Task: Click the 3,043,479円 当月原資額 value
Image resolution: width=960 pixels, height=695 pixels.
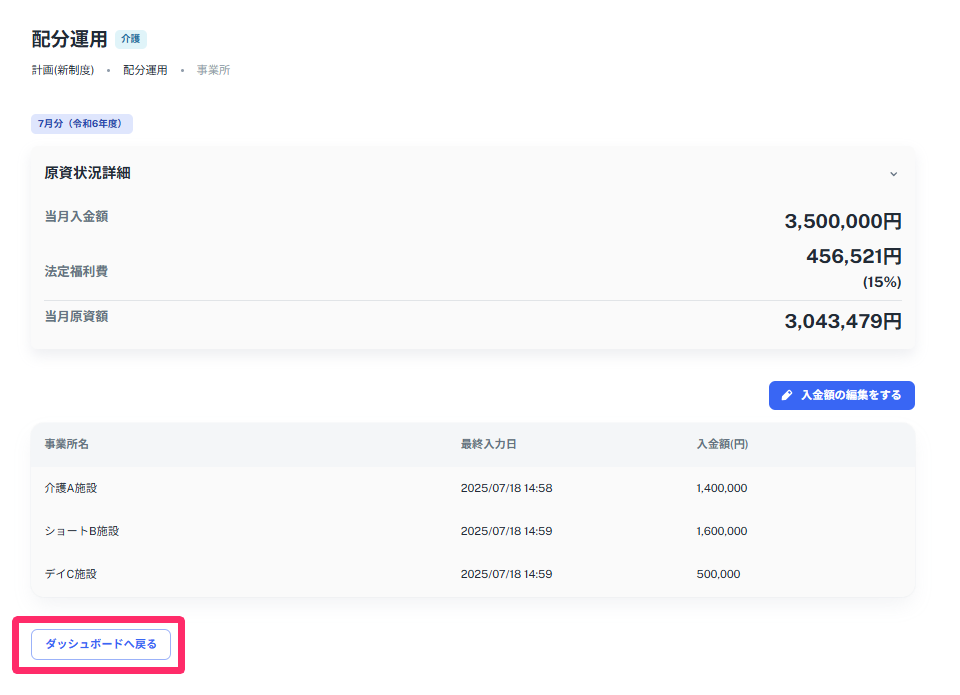Action: [x=842, y=321]
